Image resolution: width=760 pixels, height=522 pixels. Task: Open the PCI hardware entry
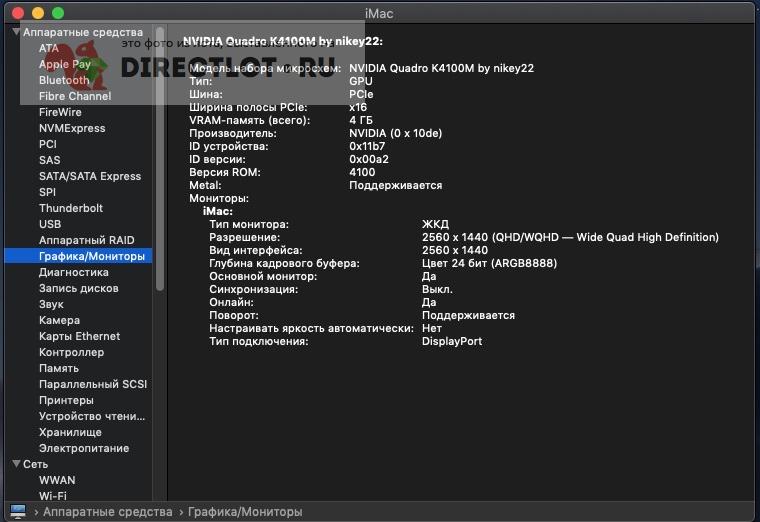pos(48,144)
